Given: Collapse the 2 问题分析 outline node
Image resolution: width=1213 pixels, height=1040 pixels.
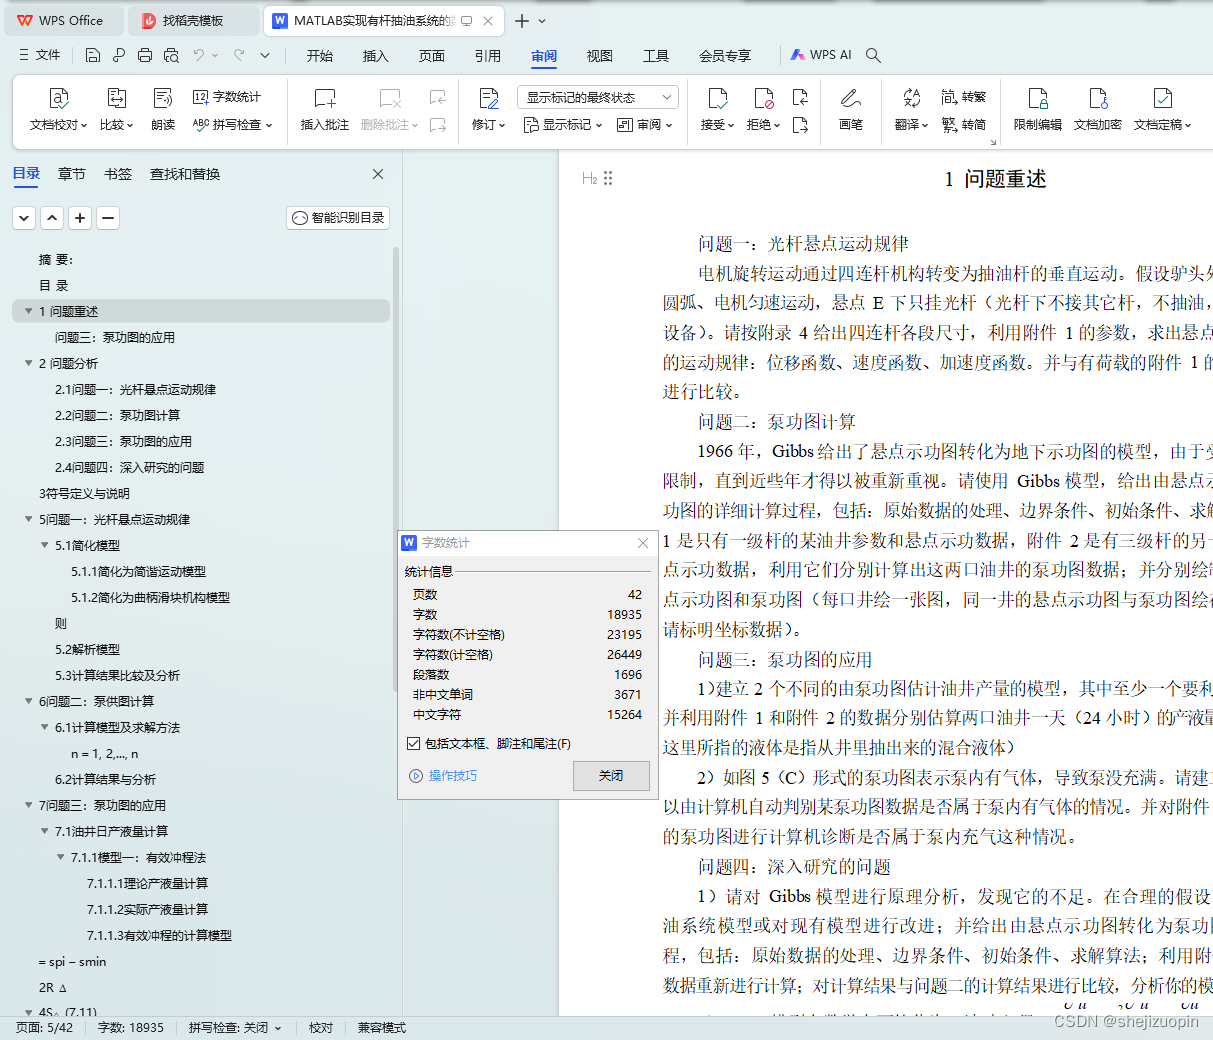Looking at the screenshot, I should (28, 363).
